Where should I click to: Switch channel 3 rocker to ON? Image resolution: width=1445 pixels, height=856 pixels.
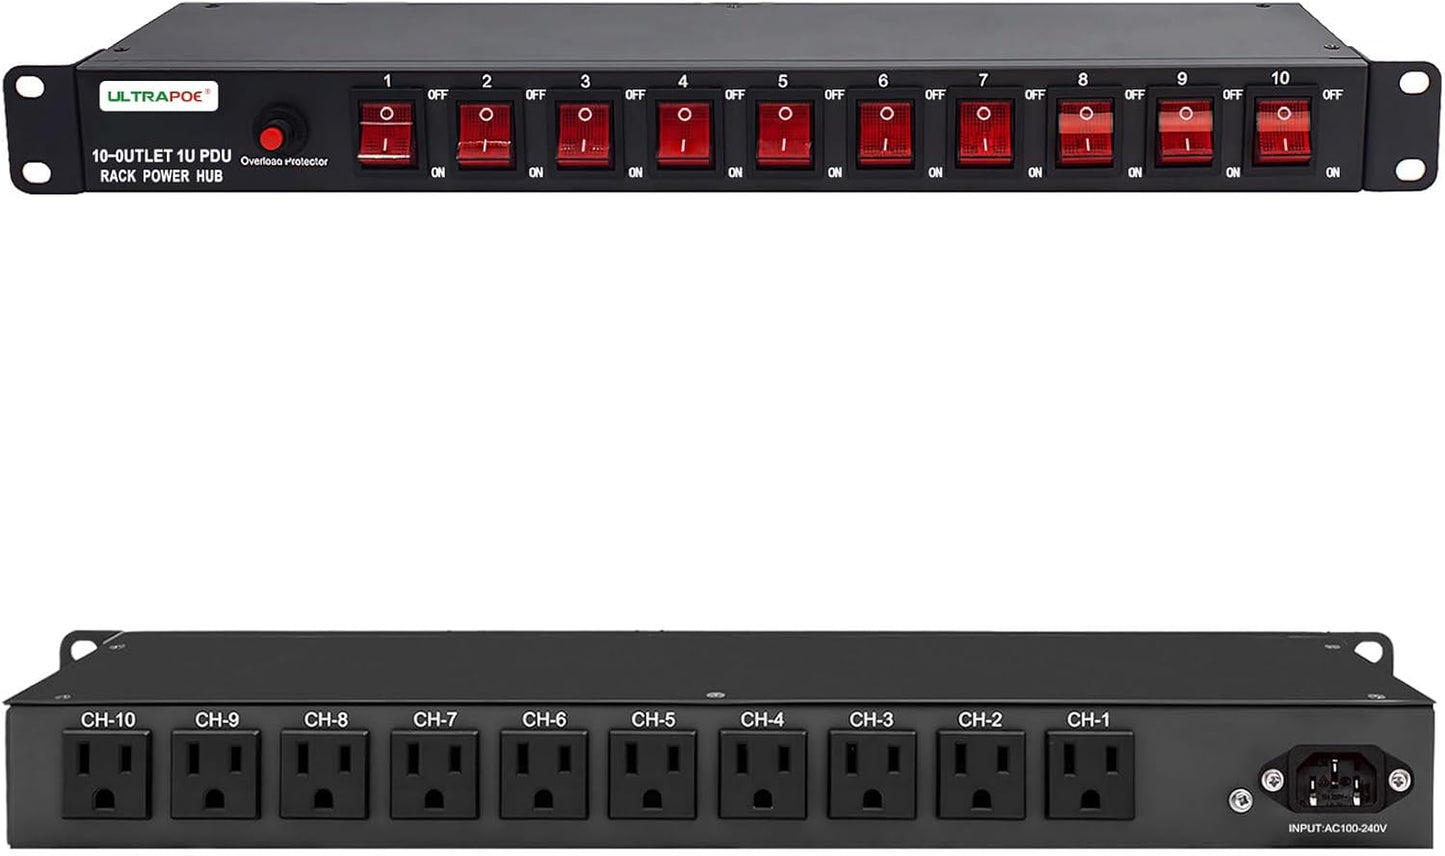(x=583, y=130)
